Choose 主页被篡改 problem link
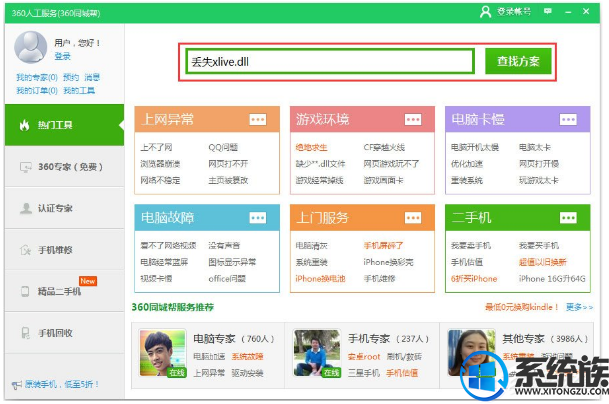Screen dimensions: 609x404 coord(228,180)
